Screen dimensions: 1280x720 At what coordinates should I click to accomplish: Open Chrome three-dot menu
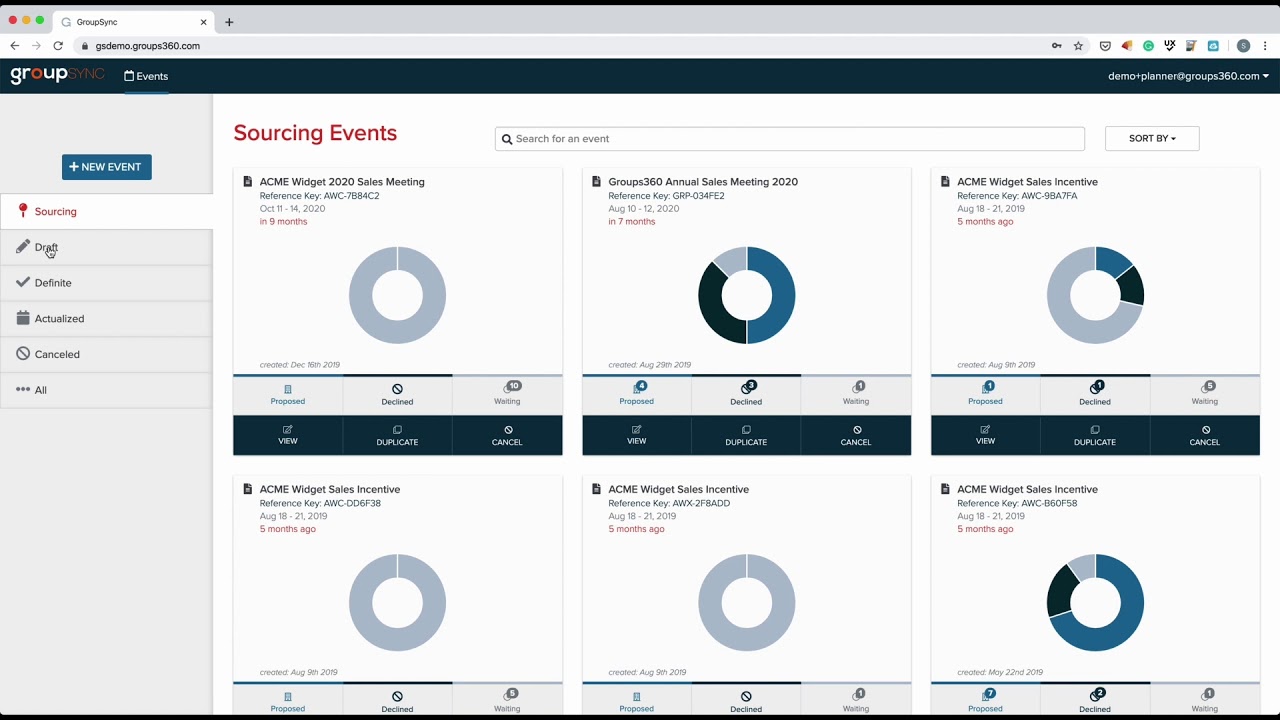click(1265, 46)
